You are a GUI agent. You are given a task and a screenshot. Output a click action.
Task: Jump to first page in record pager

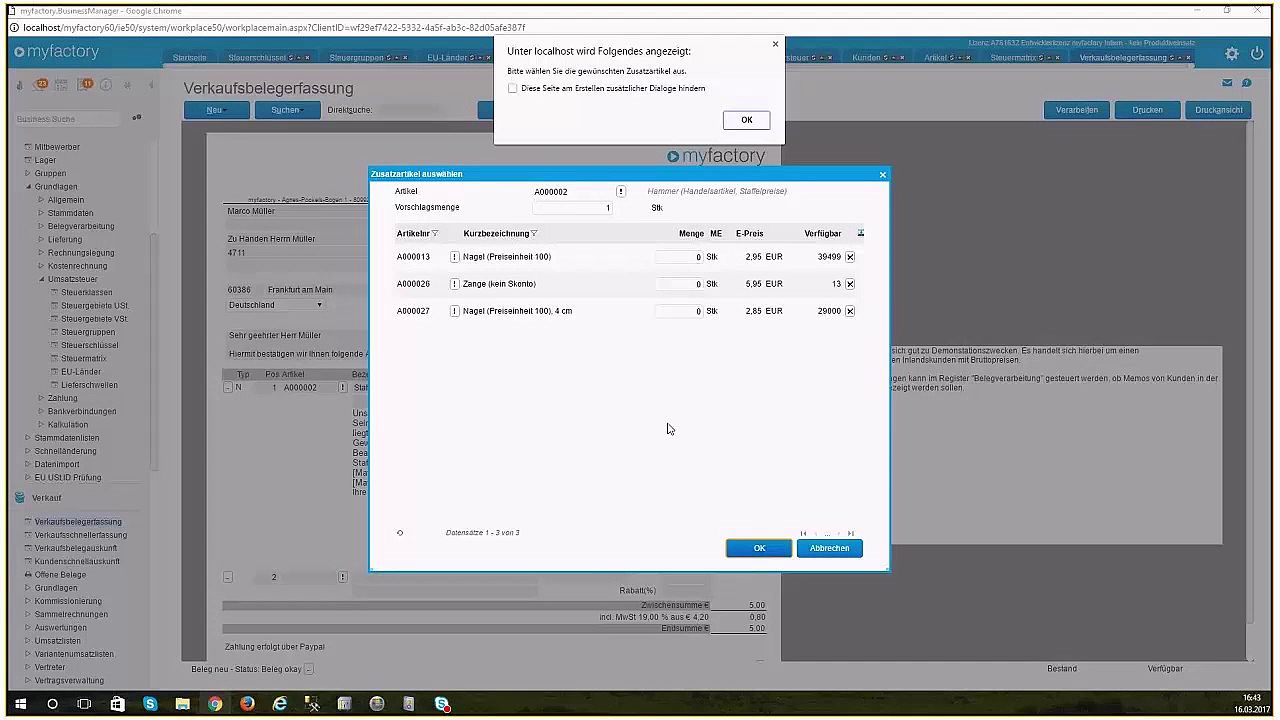pyautogui.click(x=803, y=534)
